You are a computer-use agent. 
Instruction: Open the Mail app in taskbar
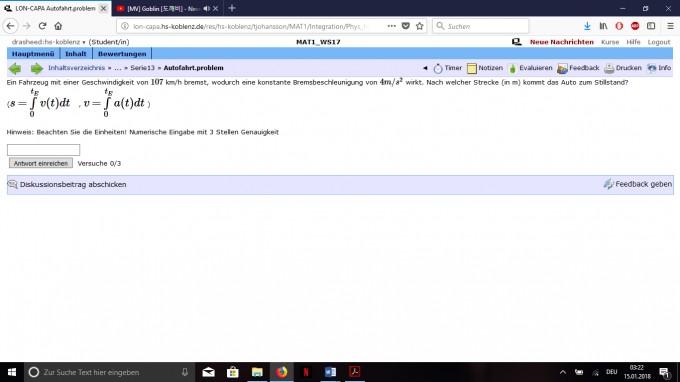(x=209, y=372)
